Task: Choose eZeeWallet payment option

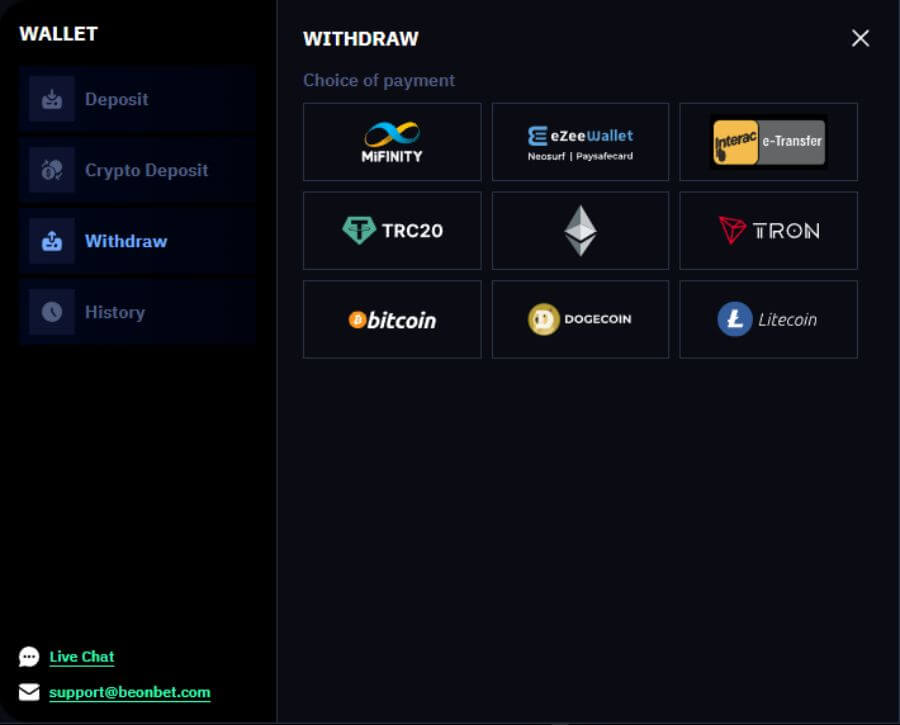Action: (x=580, y=142)
